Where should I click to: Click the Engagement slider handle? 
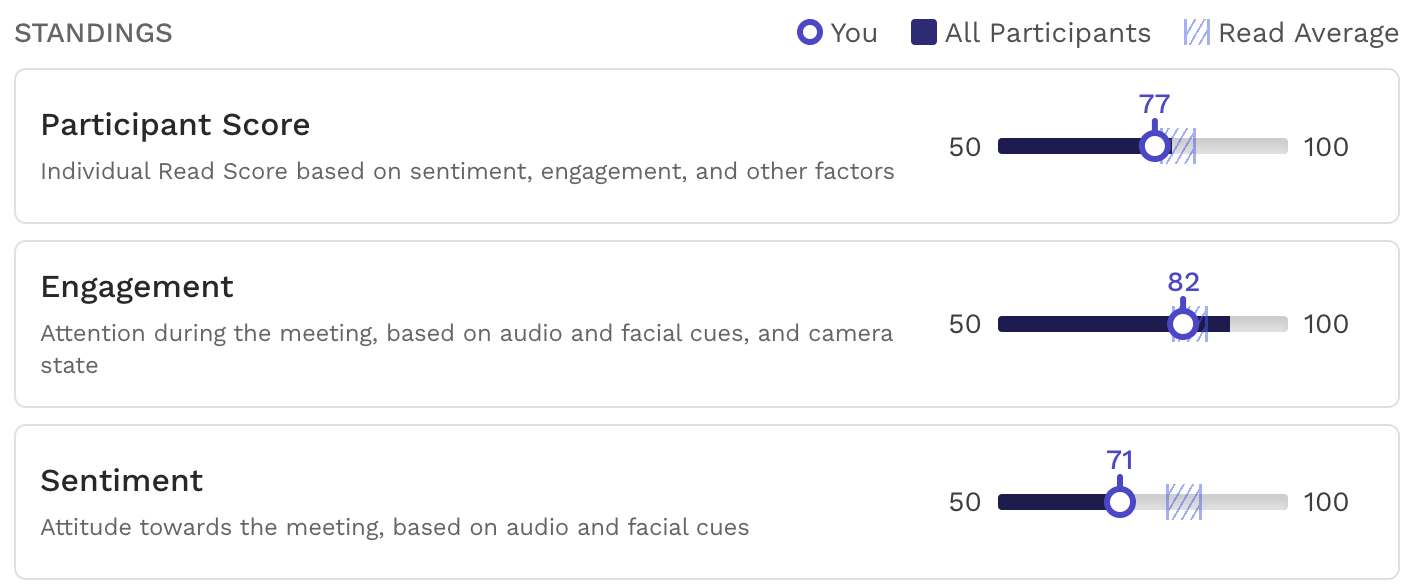(x=1183, y=324)
